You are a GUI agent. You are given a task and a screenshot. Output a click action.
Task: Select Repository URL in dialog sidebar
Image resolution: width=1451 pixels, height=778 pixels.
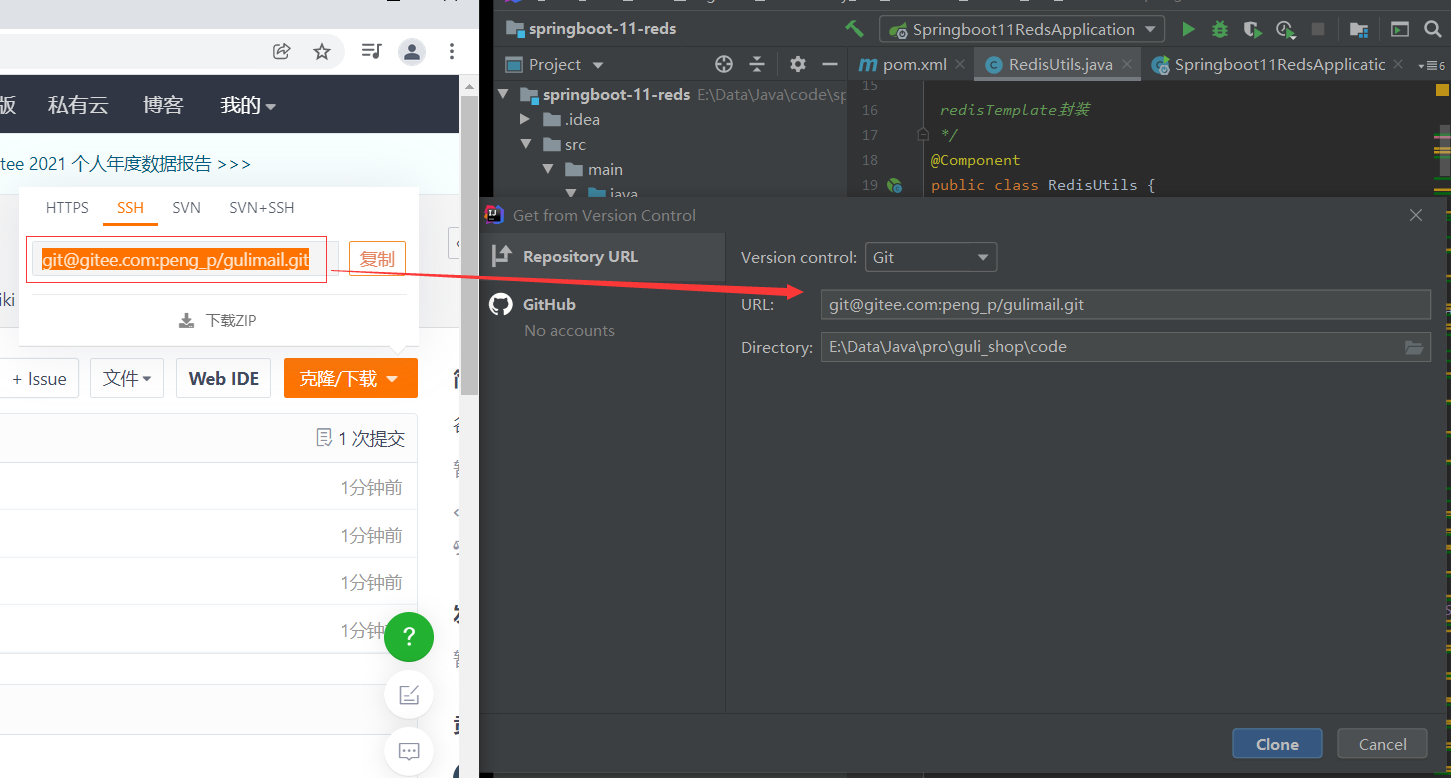coord(602,256)
